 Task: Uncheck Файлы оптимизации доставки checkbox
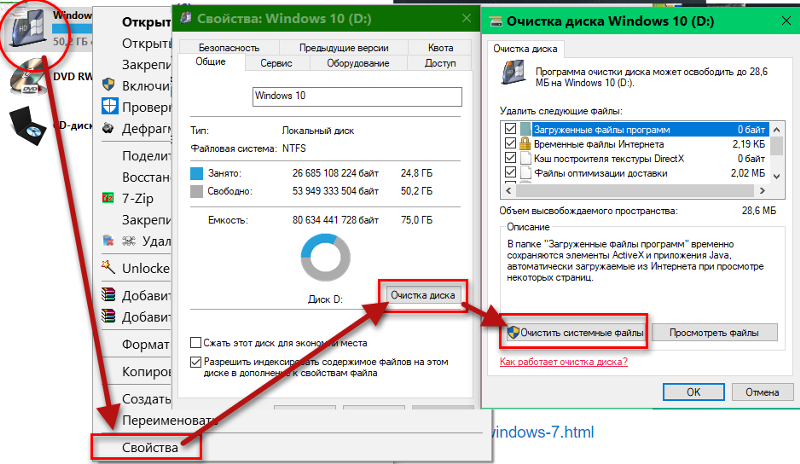point(510,173)
